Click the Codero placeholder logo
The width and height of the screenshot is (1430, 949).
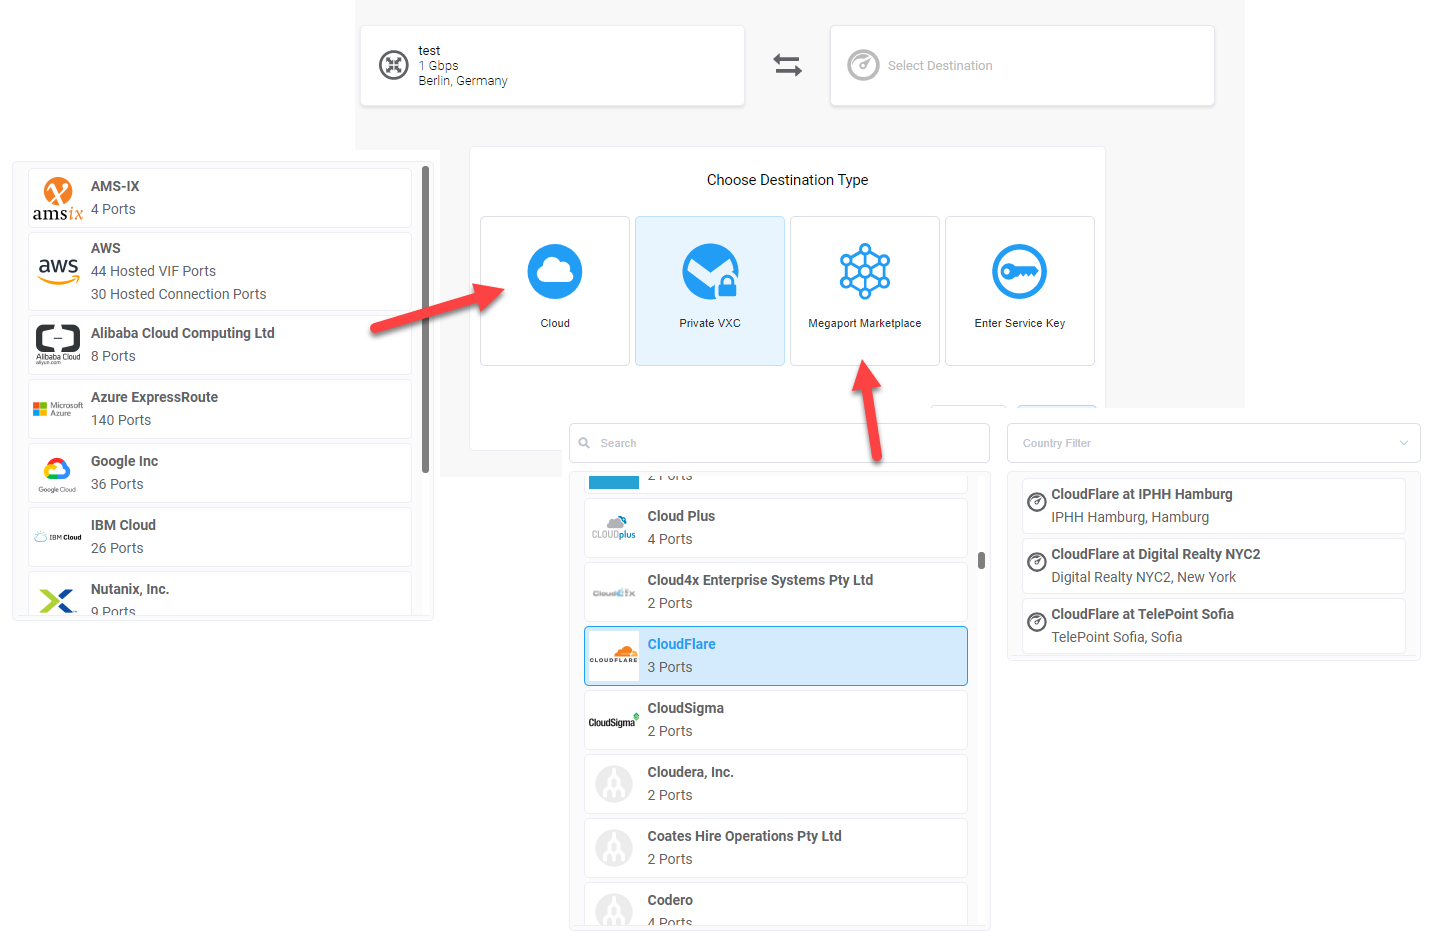click(614, 909)
